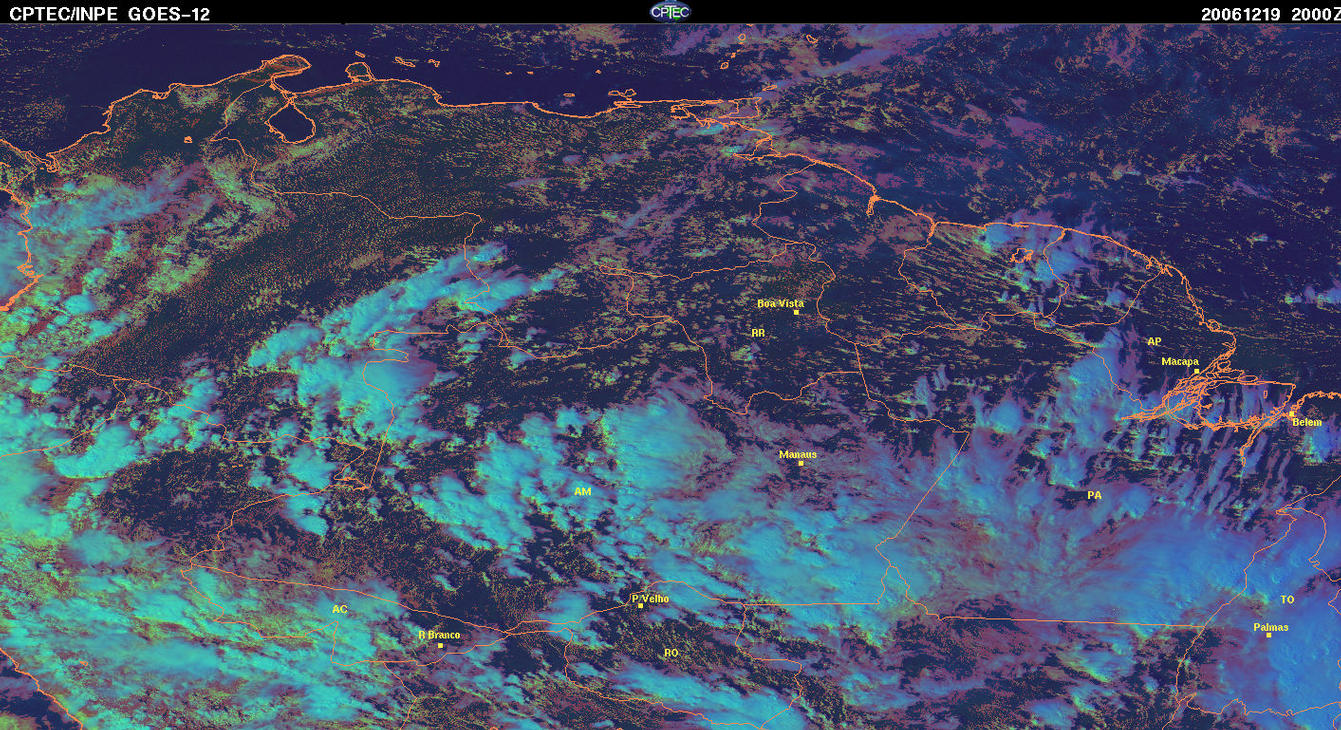Click the CPTEC/INPE GOES-12 title text

tap(110, 13)
